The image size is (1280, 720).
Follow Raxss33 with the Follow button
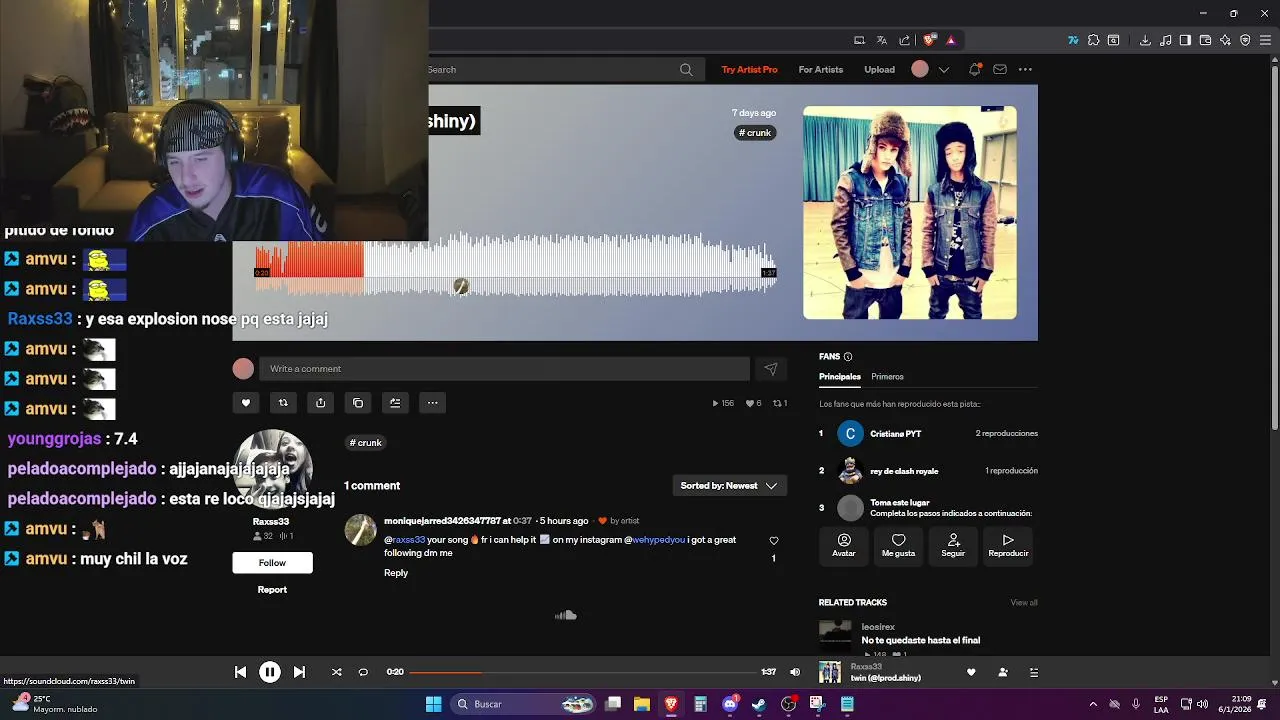point(273,563)
